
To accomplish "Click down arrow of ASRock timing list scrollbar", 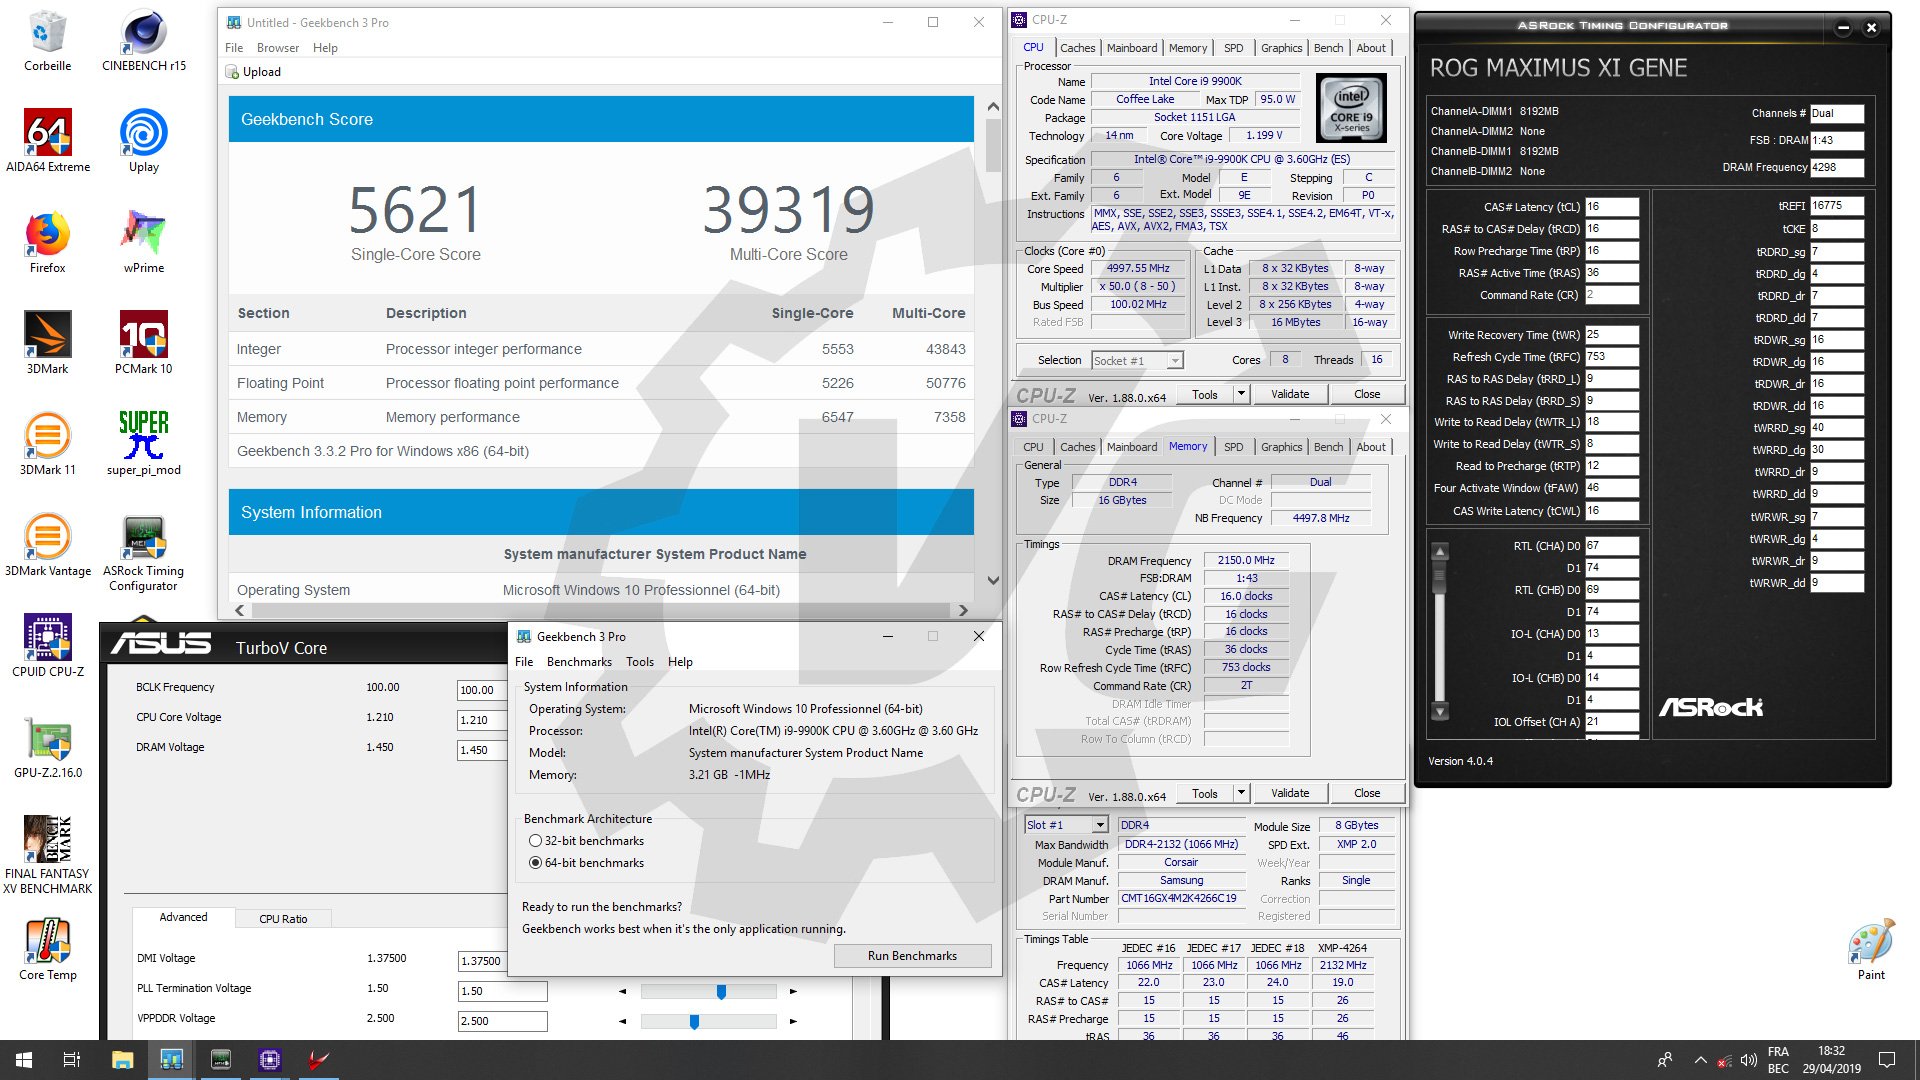I will (x=1440, y=712).
